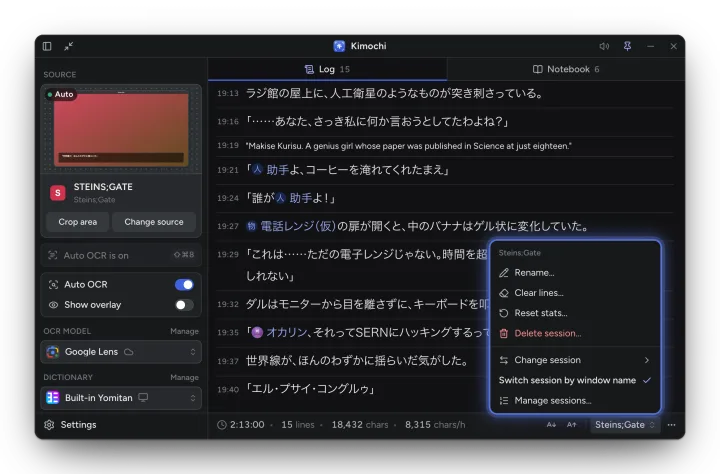Click the Auto OCR scan icon

point(53,285)
